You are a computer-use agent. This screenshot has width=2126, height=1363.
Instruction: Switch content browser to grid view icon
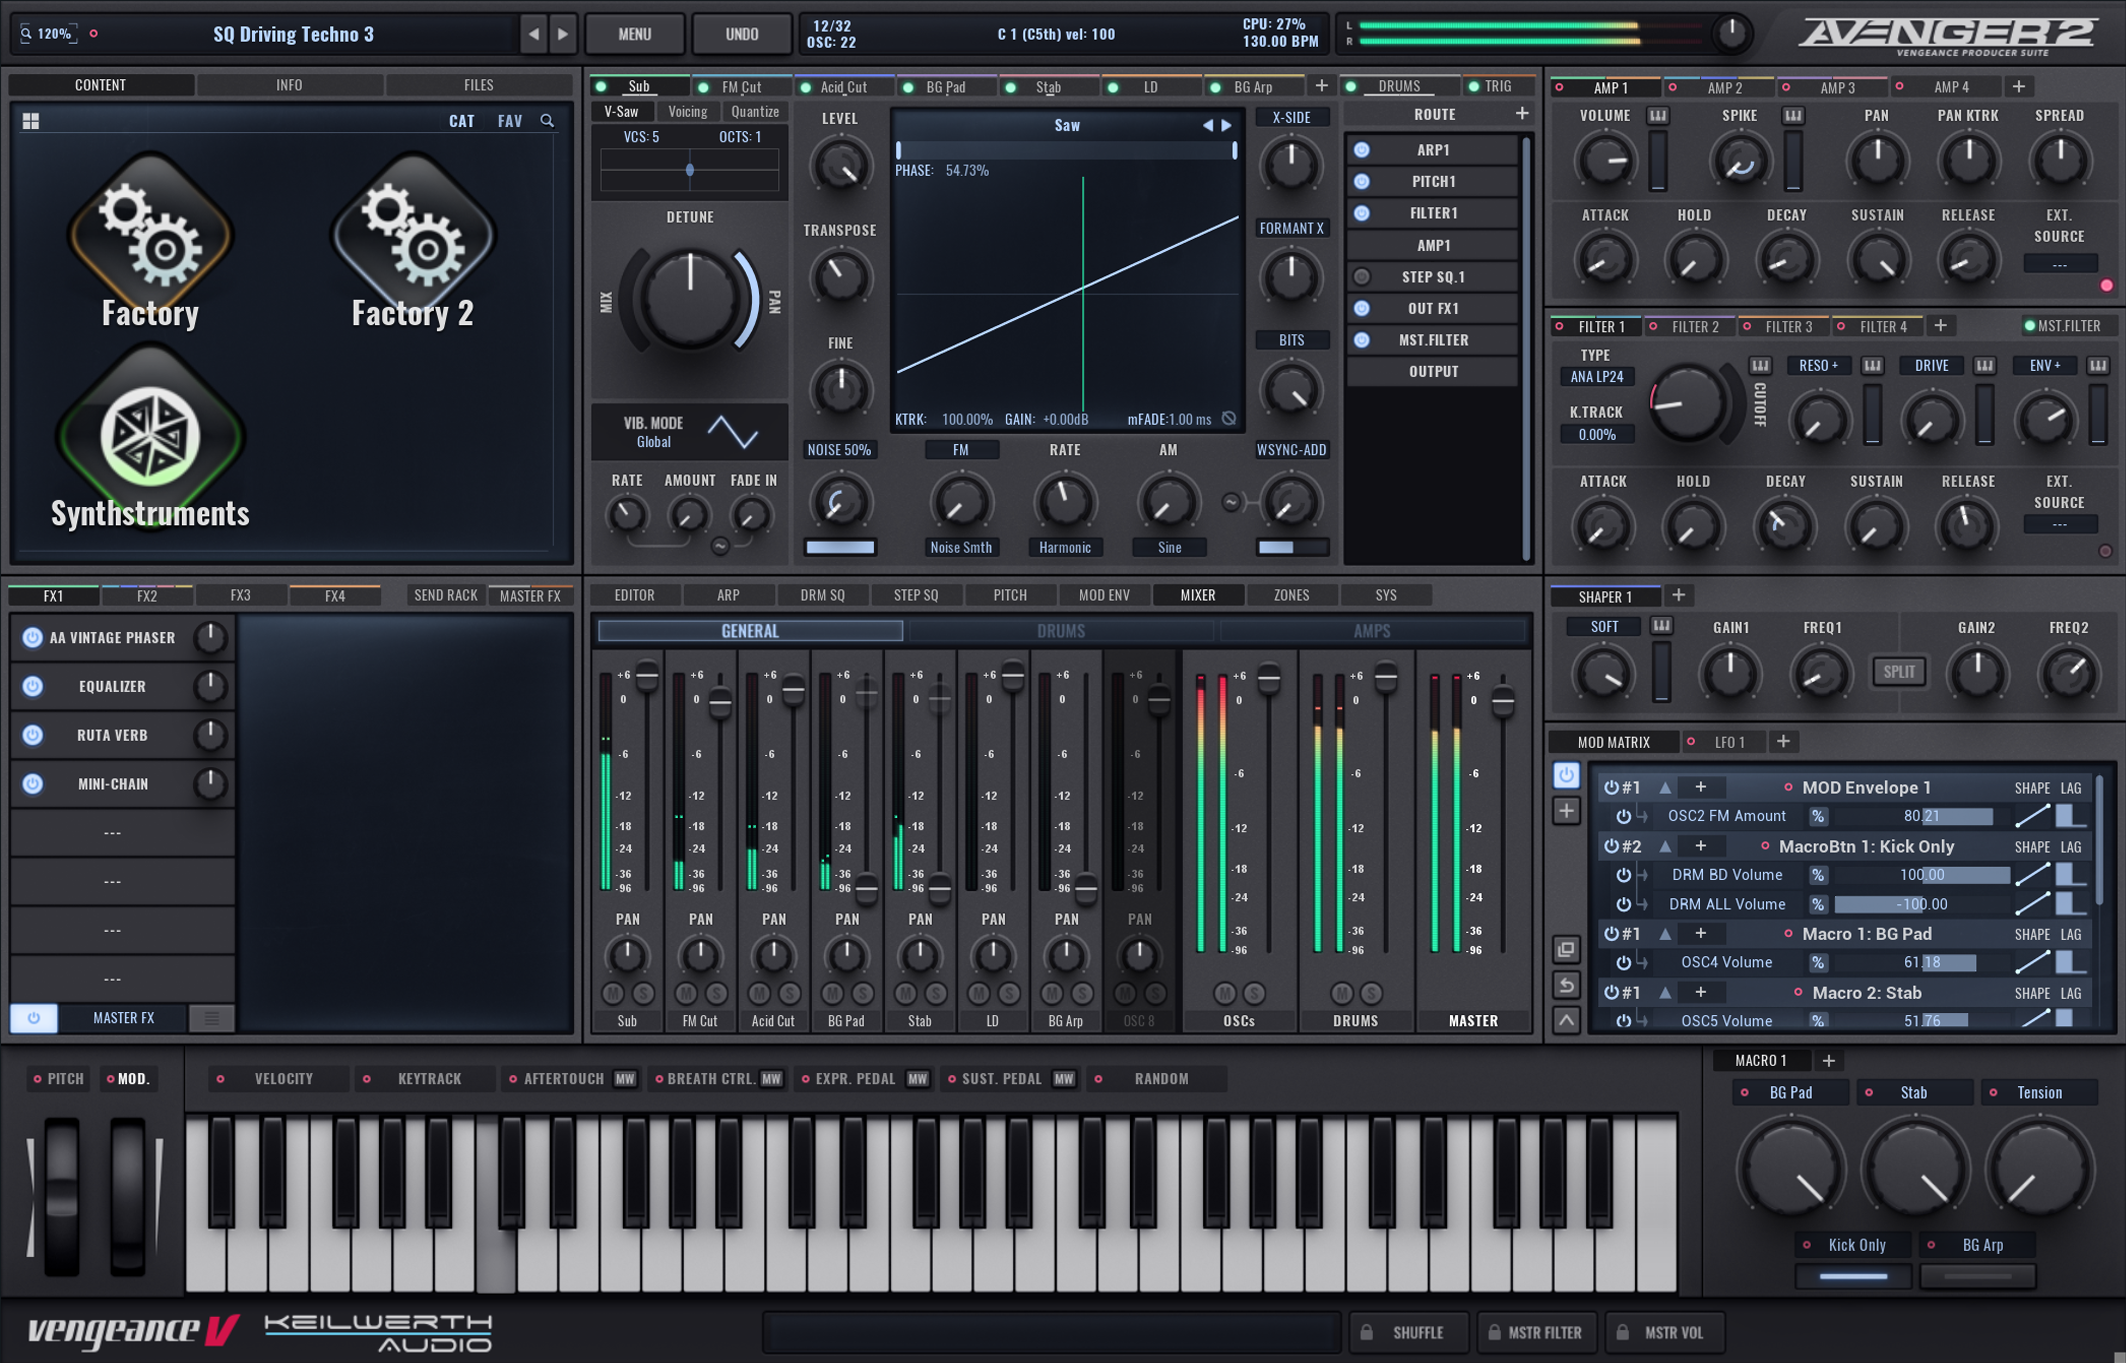[31, 121]
